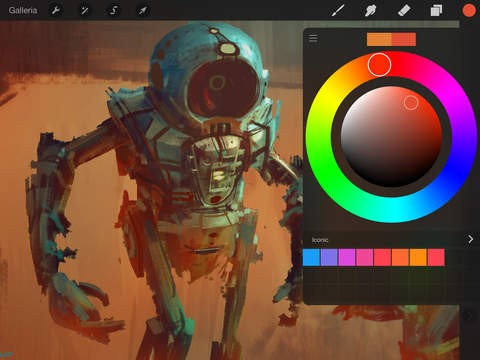Image resolution: width=480 pixels, height=360 pixels.
Task: Open the Adjustments magic wand menu
Action: coord(85,10)
